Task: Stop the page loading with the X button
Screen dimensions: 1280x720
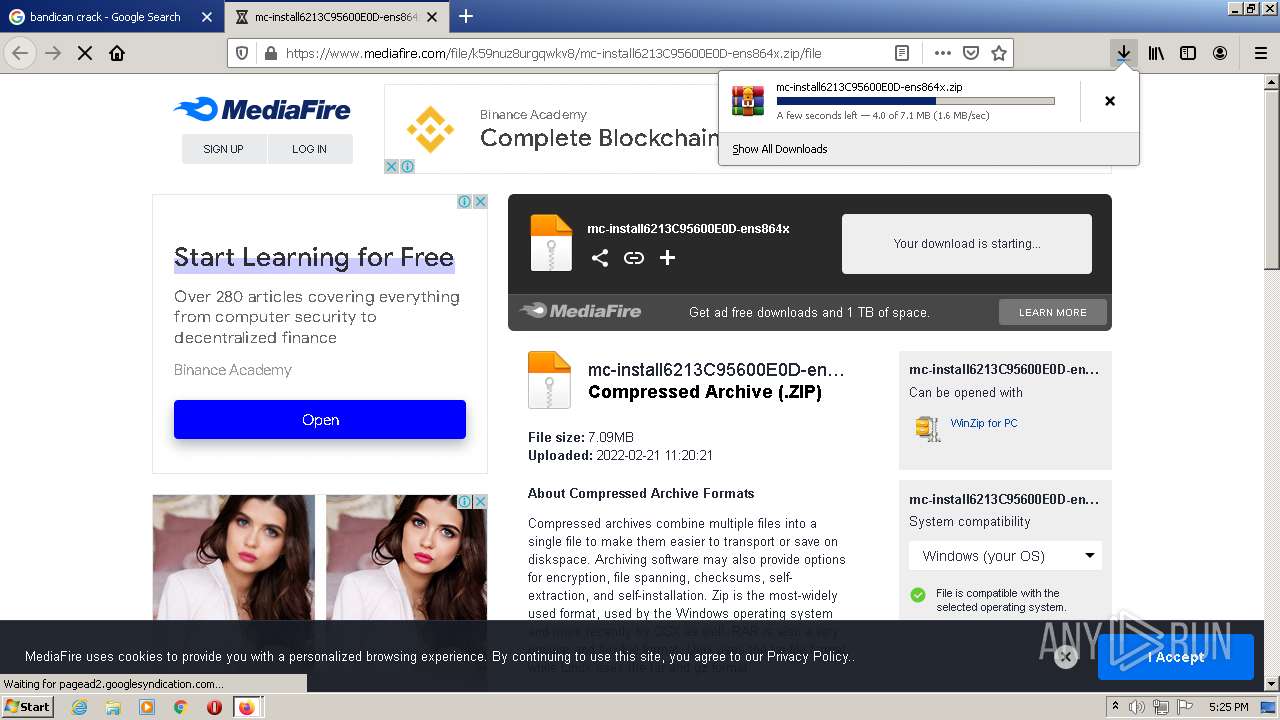Action: tap(85, 53)
